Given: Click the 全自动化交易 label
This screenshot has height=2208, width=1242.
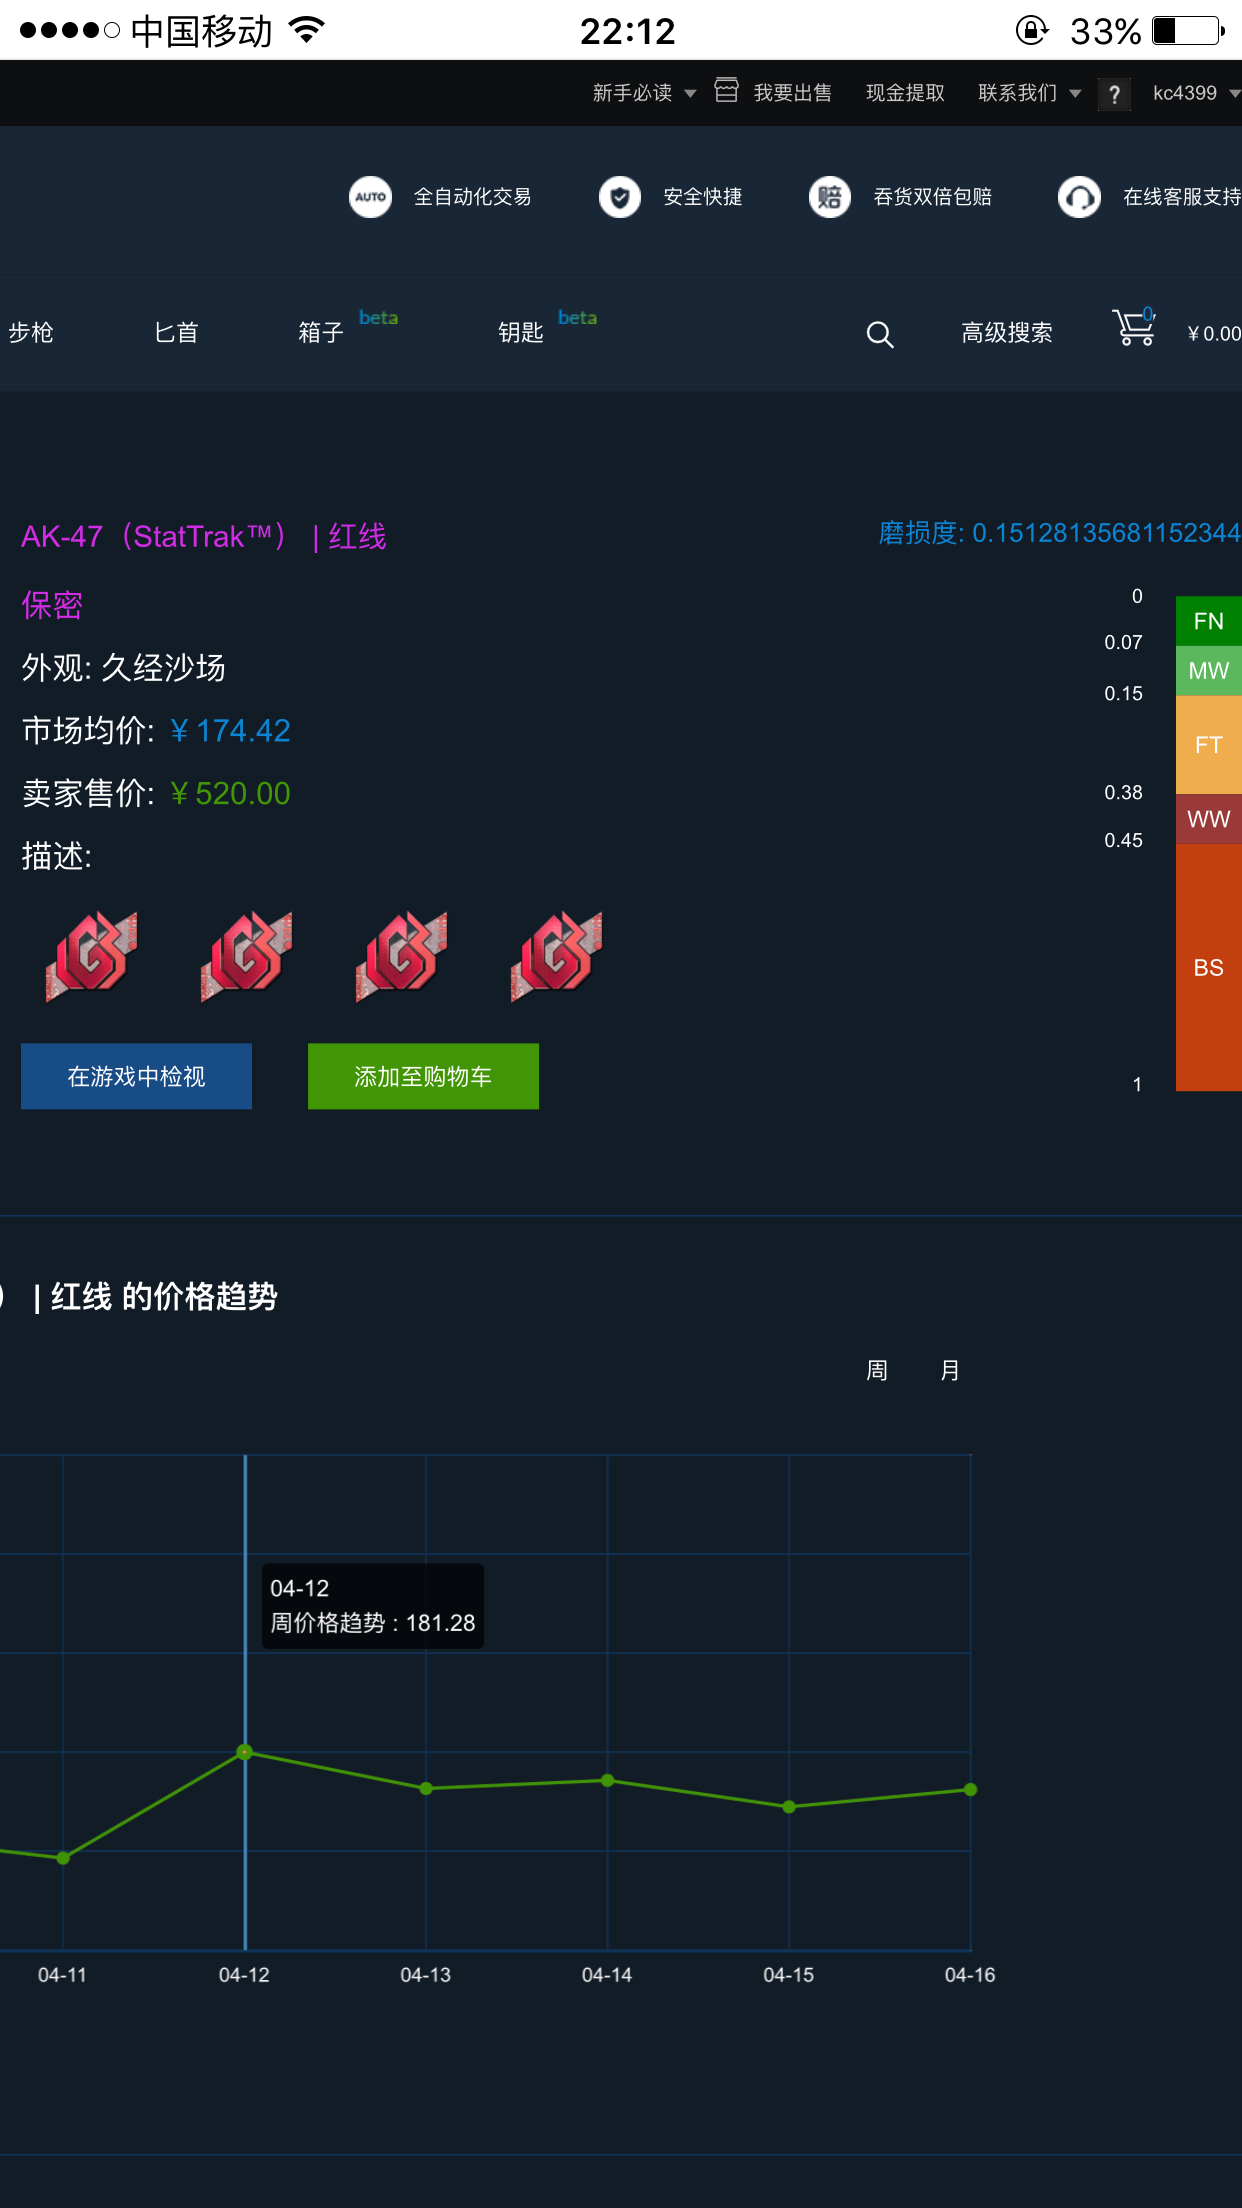Looking at the screenshot, I should click(x=473, y=197).
